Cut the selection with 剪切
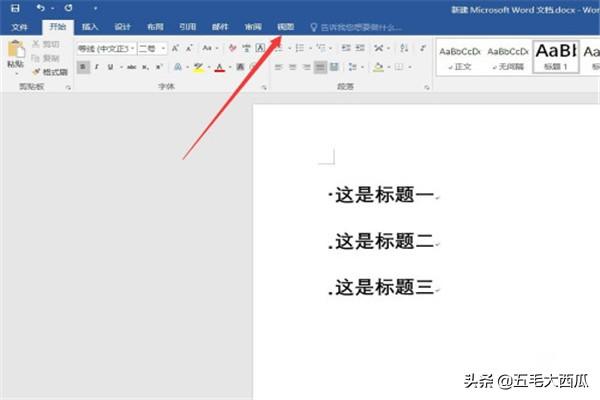 tap(46, 44)
